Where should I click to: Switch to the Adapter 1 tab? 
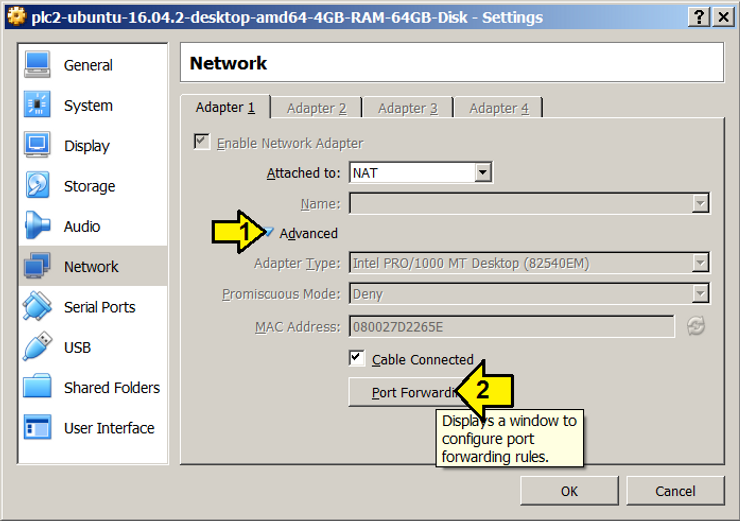[226, 107]
